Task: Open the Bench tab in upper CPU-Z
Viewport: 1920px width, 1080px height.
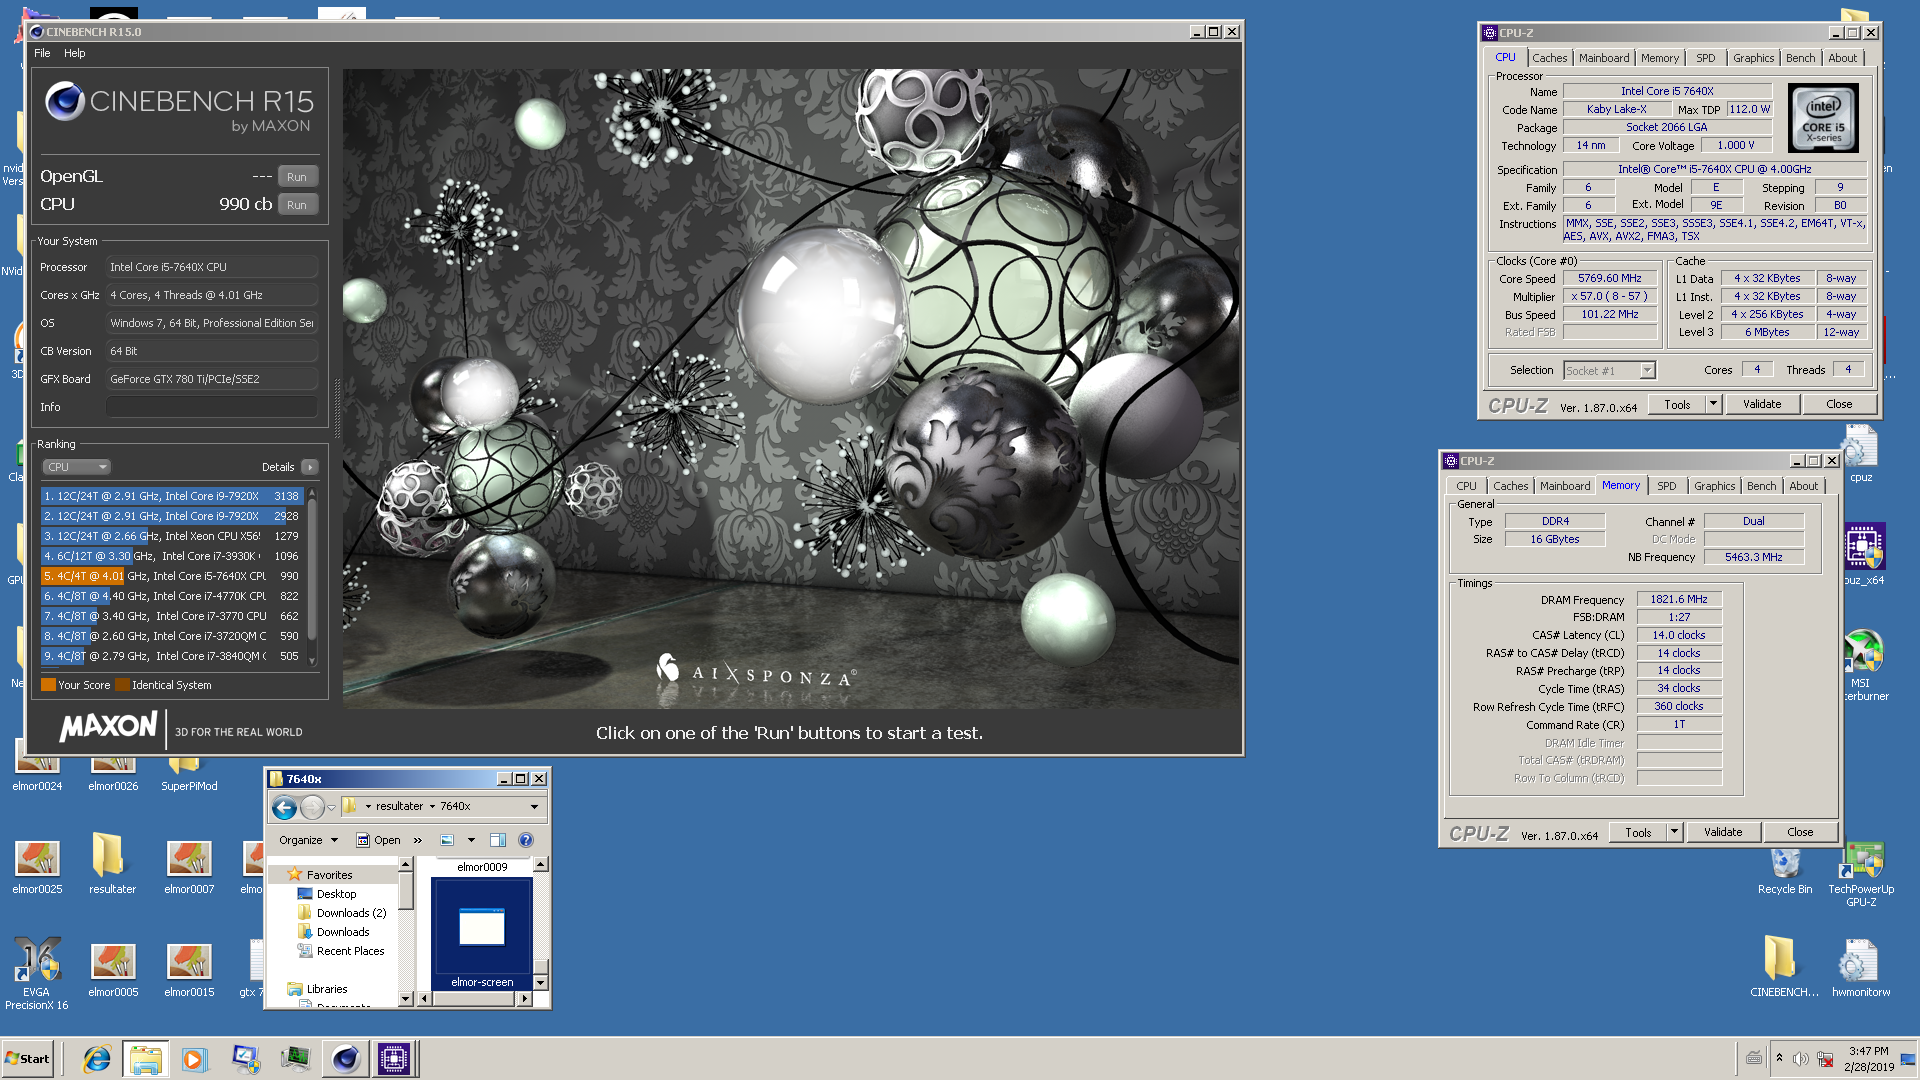Action: (x=1800, y=58)
